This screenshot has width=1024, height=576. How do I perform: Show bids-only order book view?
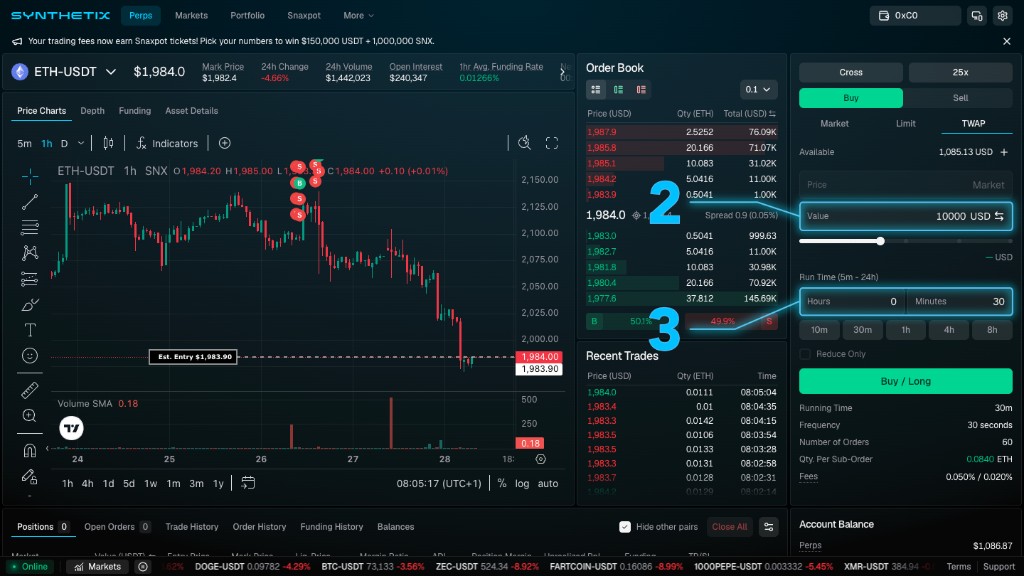(618, 89)
